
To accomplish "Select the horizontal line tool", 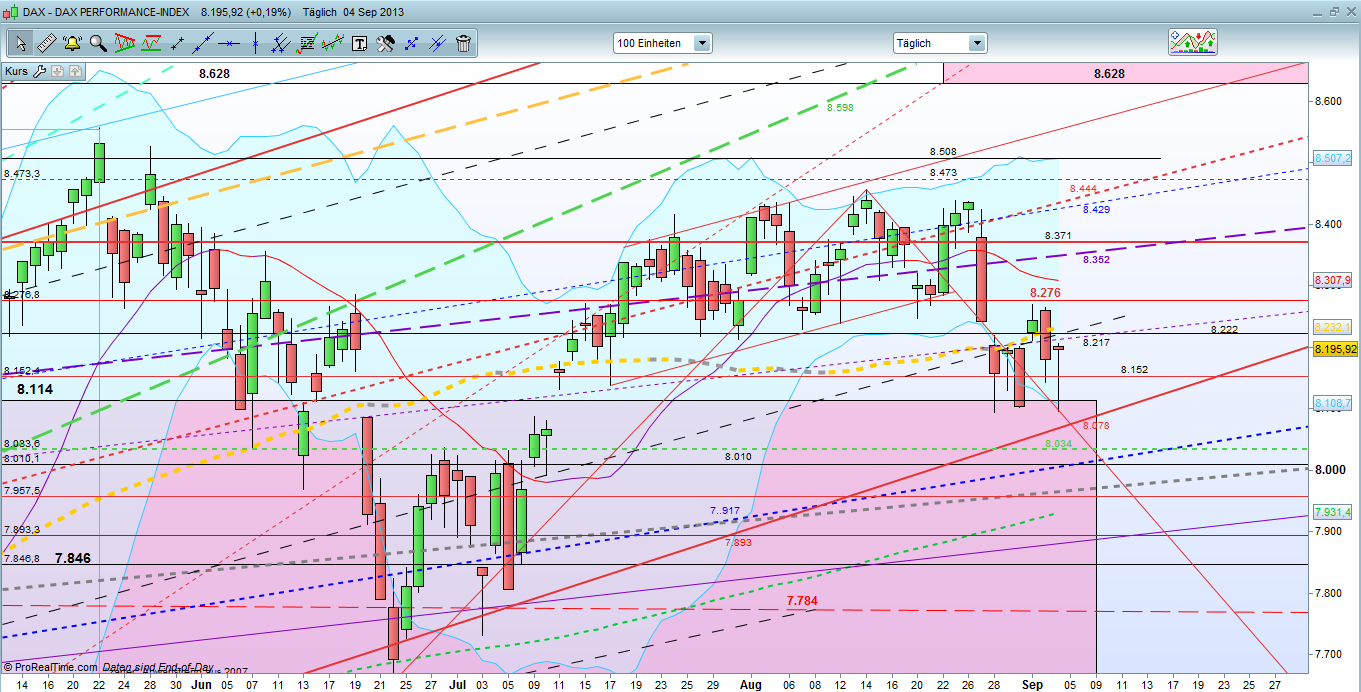I will [x=230, y=43].
